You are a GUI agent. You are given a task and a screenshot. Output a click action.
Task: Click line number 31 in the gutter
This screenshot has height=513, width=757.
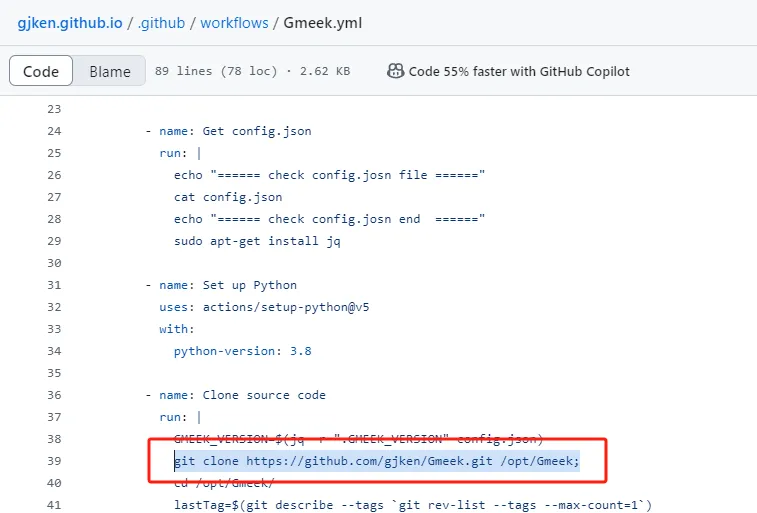point(54,285)
